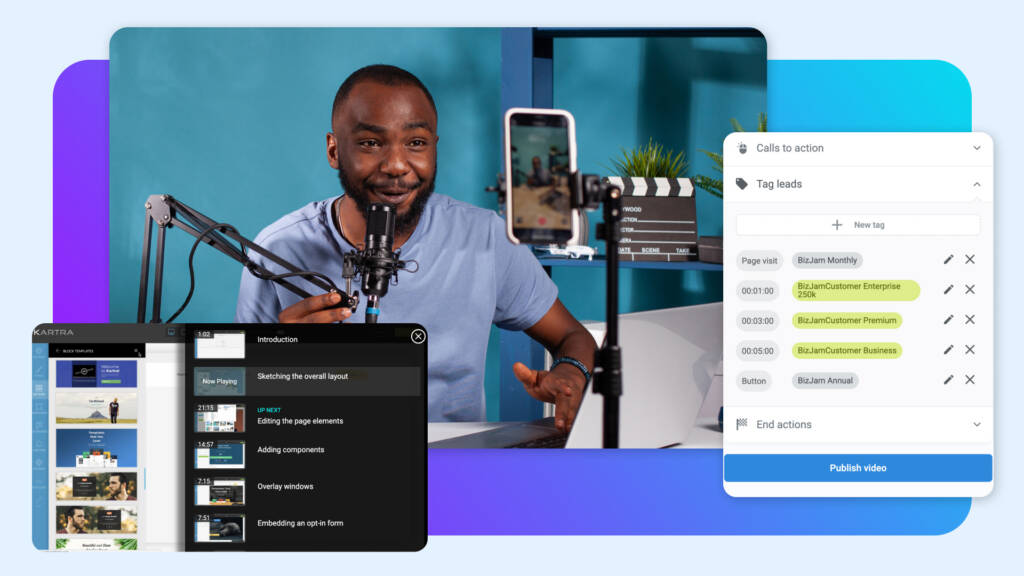The width and height of the screenshot is (1024, 576).
Task: Close the video playlist overlay
Action: click(x=418, y=336)
